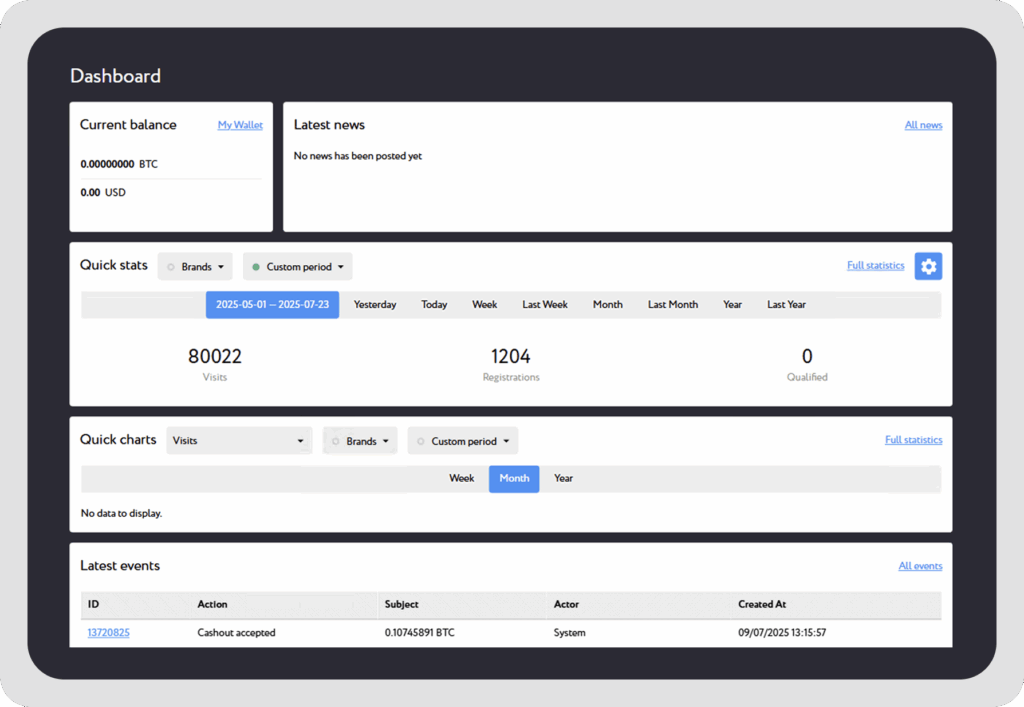
Task: Select the Year tab in Quick charts
Action: 563,478
